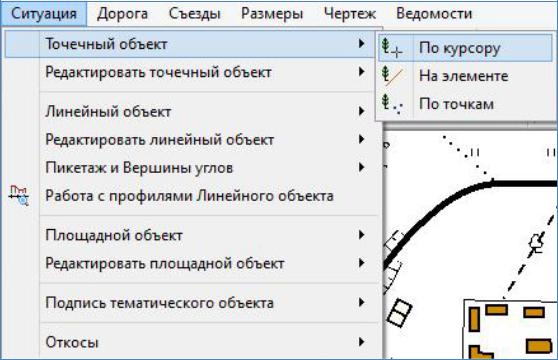
Task: Open the Чертеж menu
Action: click(x=350, y=14)
